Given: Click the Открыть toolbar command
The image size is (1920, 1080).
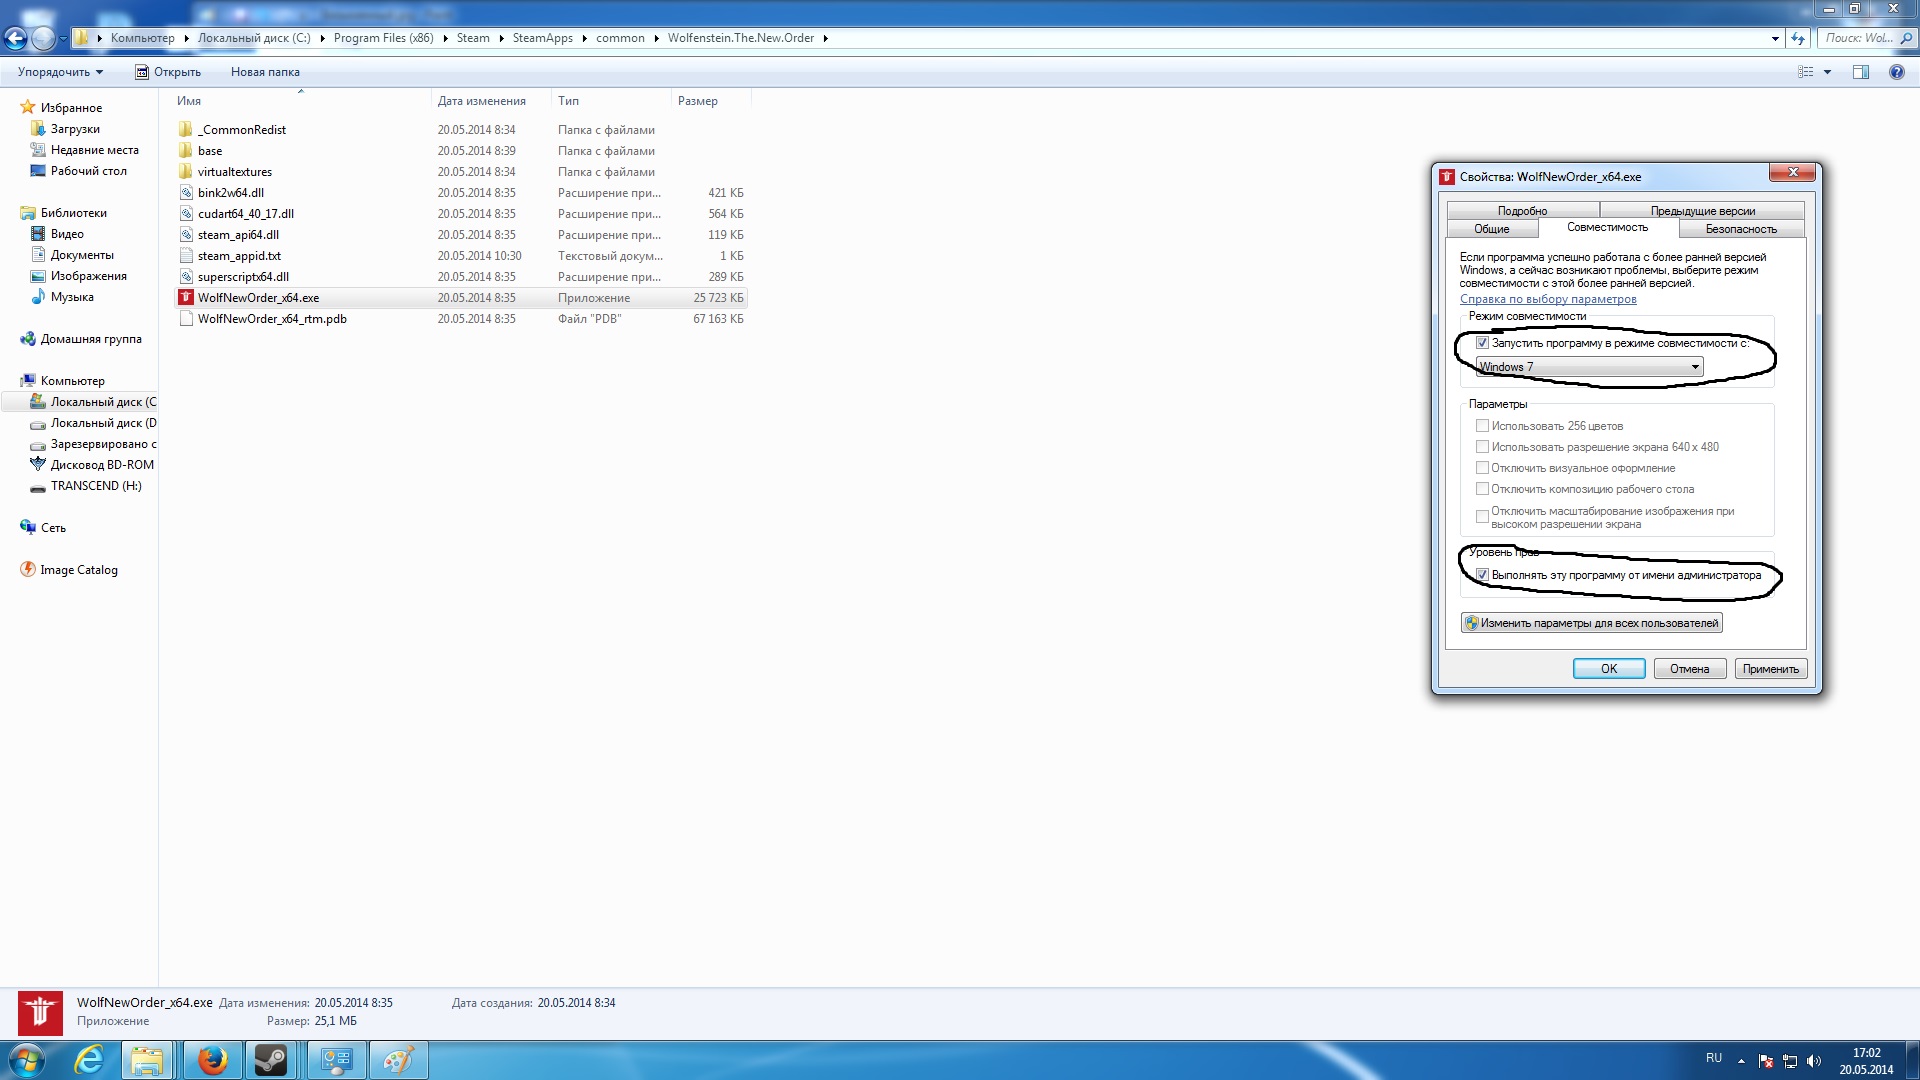Looking at the screenshot, I should click(x=168, y=72).
